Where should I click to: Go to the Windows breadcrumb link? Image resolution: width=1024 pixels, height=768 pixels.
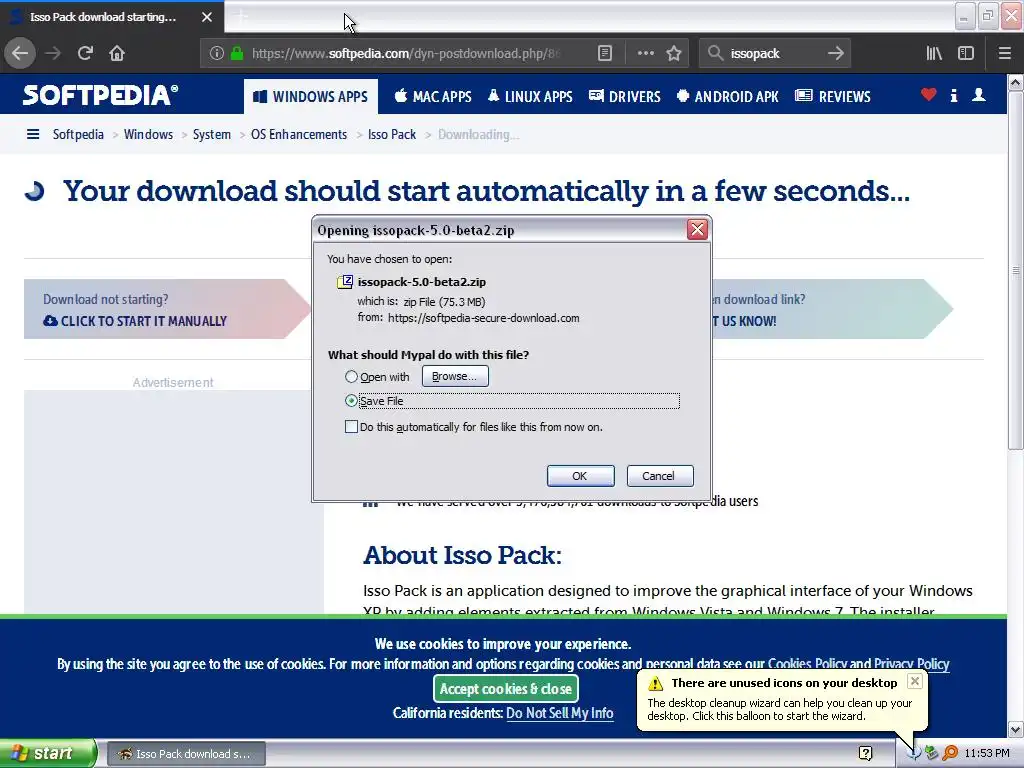(148, 135)
